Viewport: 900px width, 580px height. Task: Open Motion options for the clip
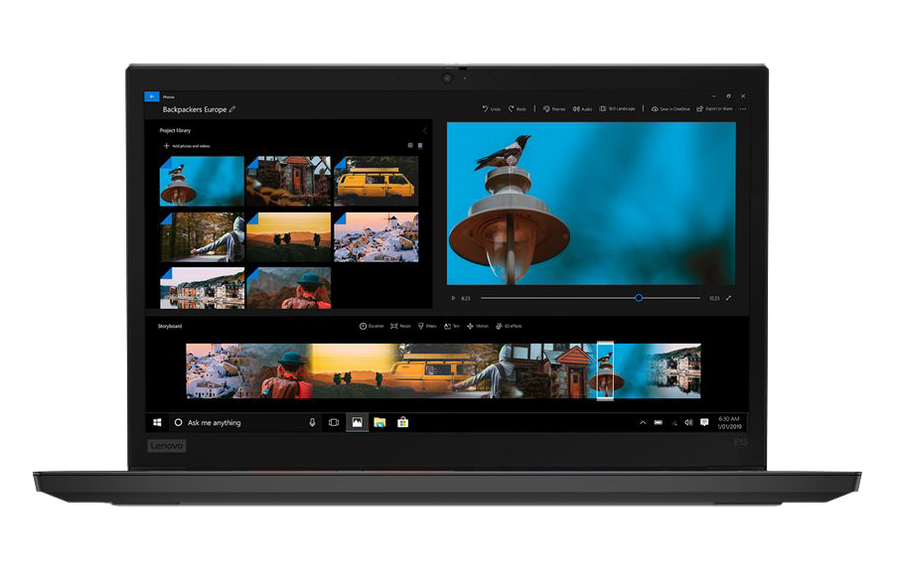478,326
